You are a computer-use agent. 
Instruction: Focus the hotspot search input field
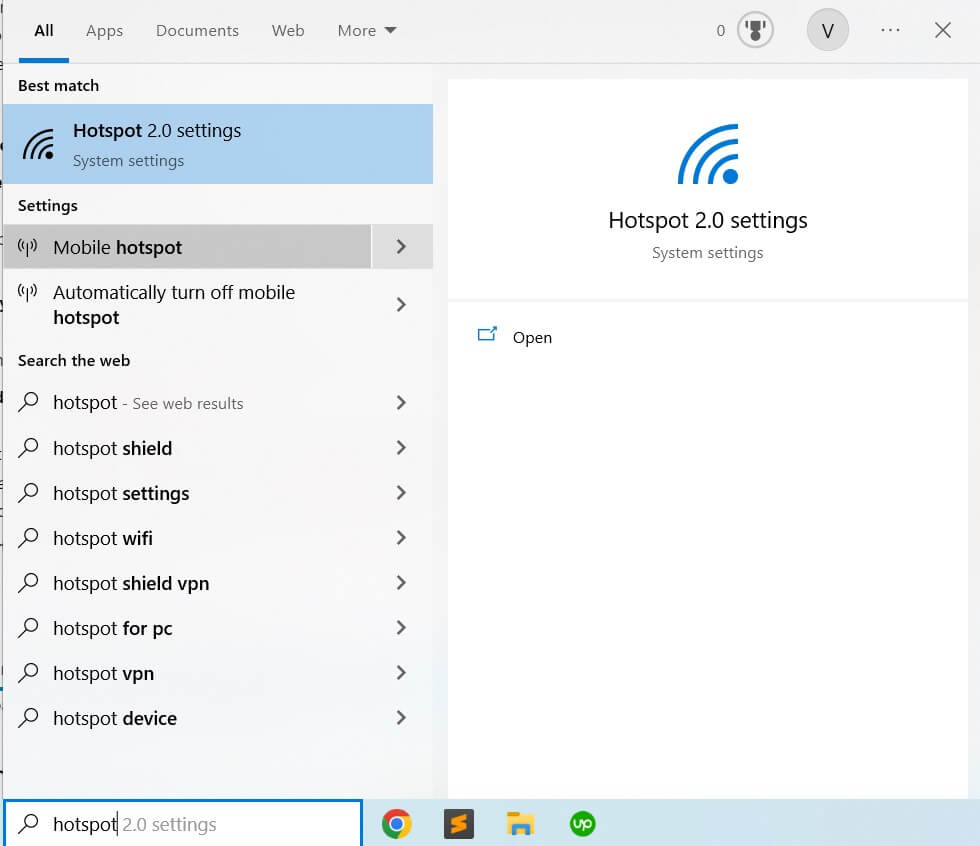[183, 824]
